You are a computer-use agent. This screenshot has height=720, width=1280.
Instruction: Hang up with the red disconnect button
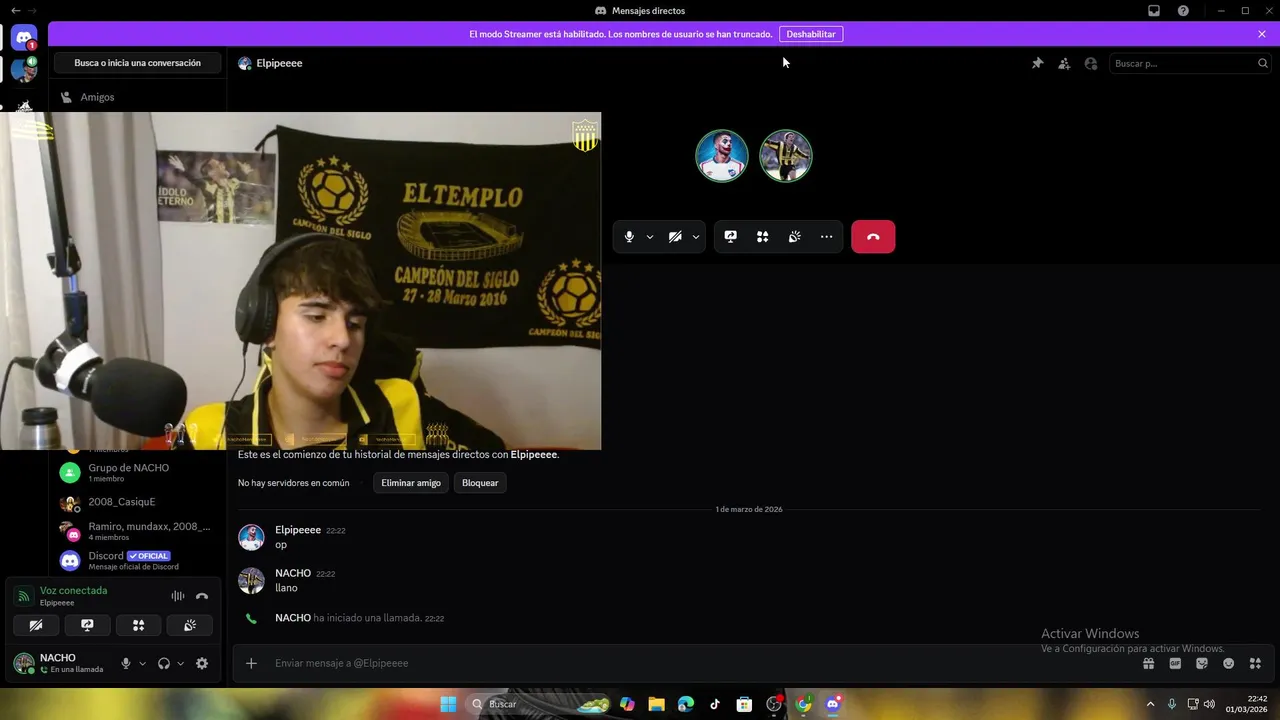[873, 237]
